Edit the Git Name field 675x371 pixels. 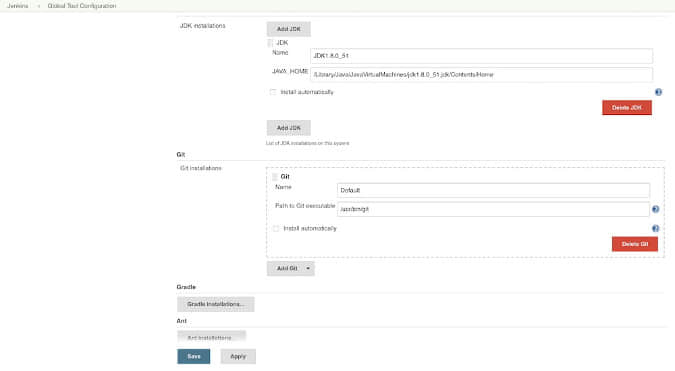coord(493,190)
